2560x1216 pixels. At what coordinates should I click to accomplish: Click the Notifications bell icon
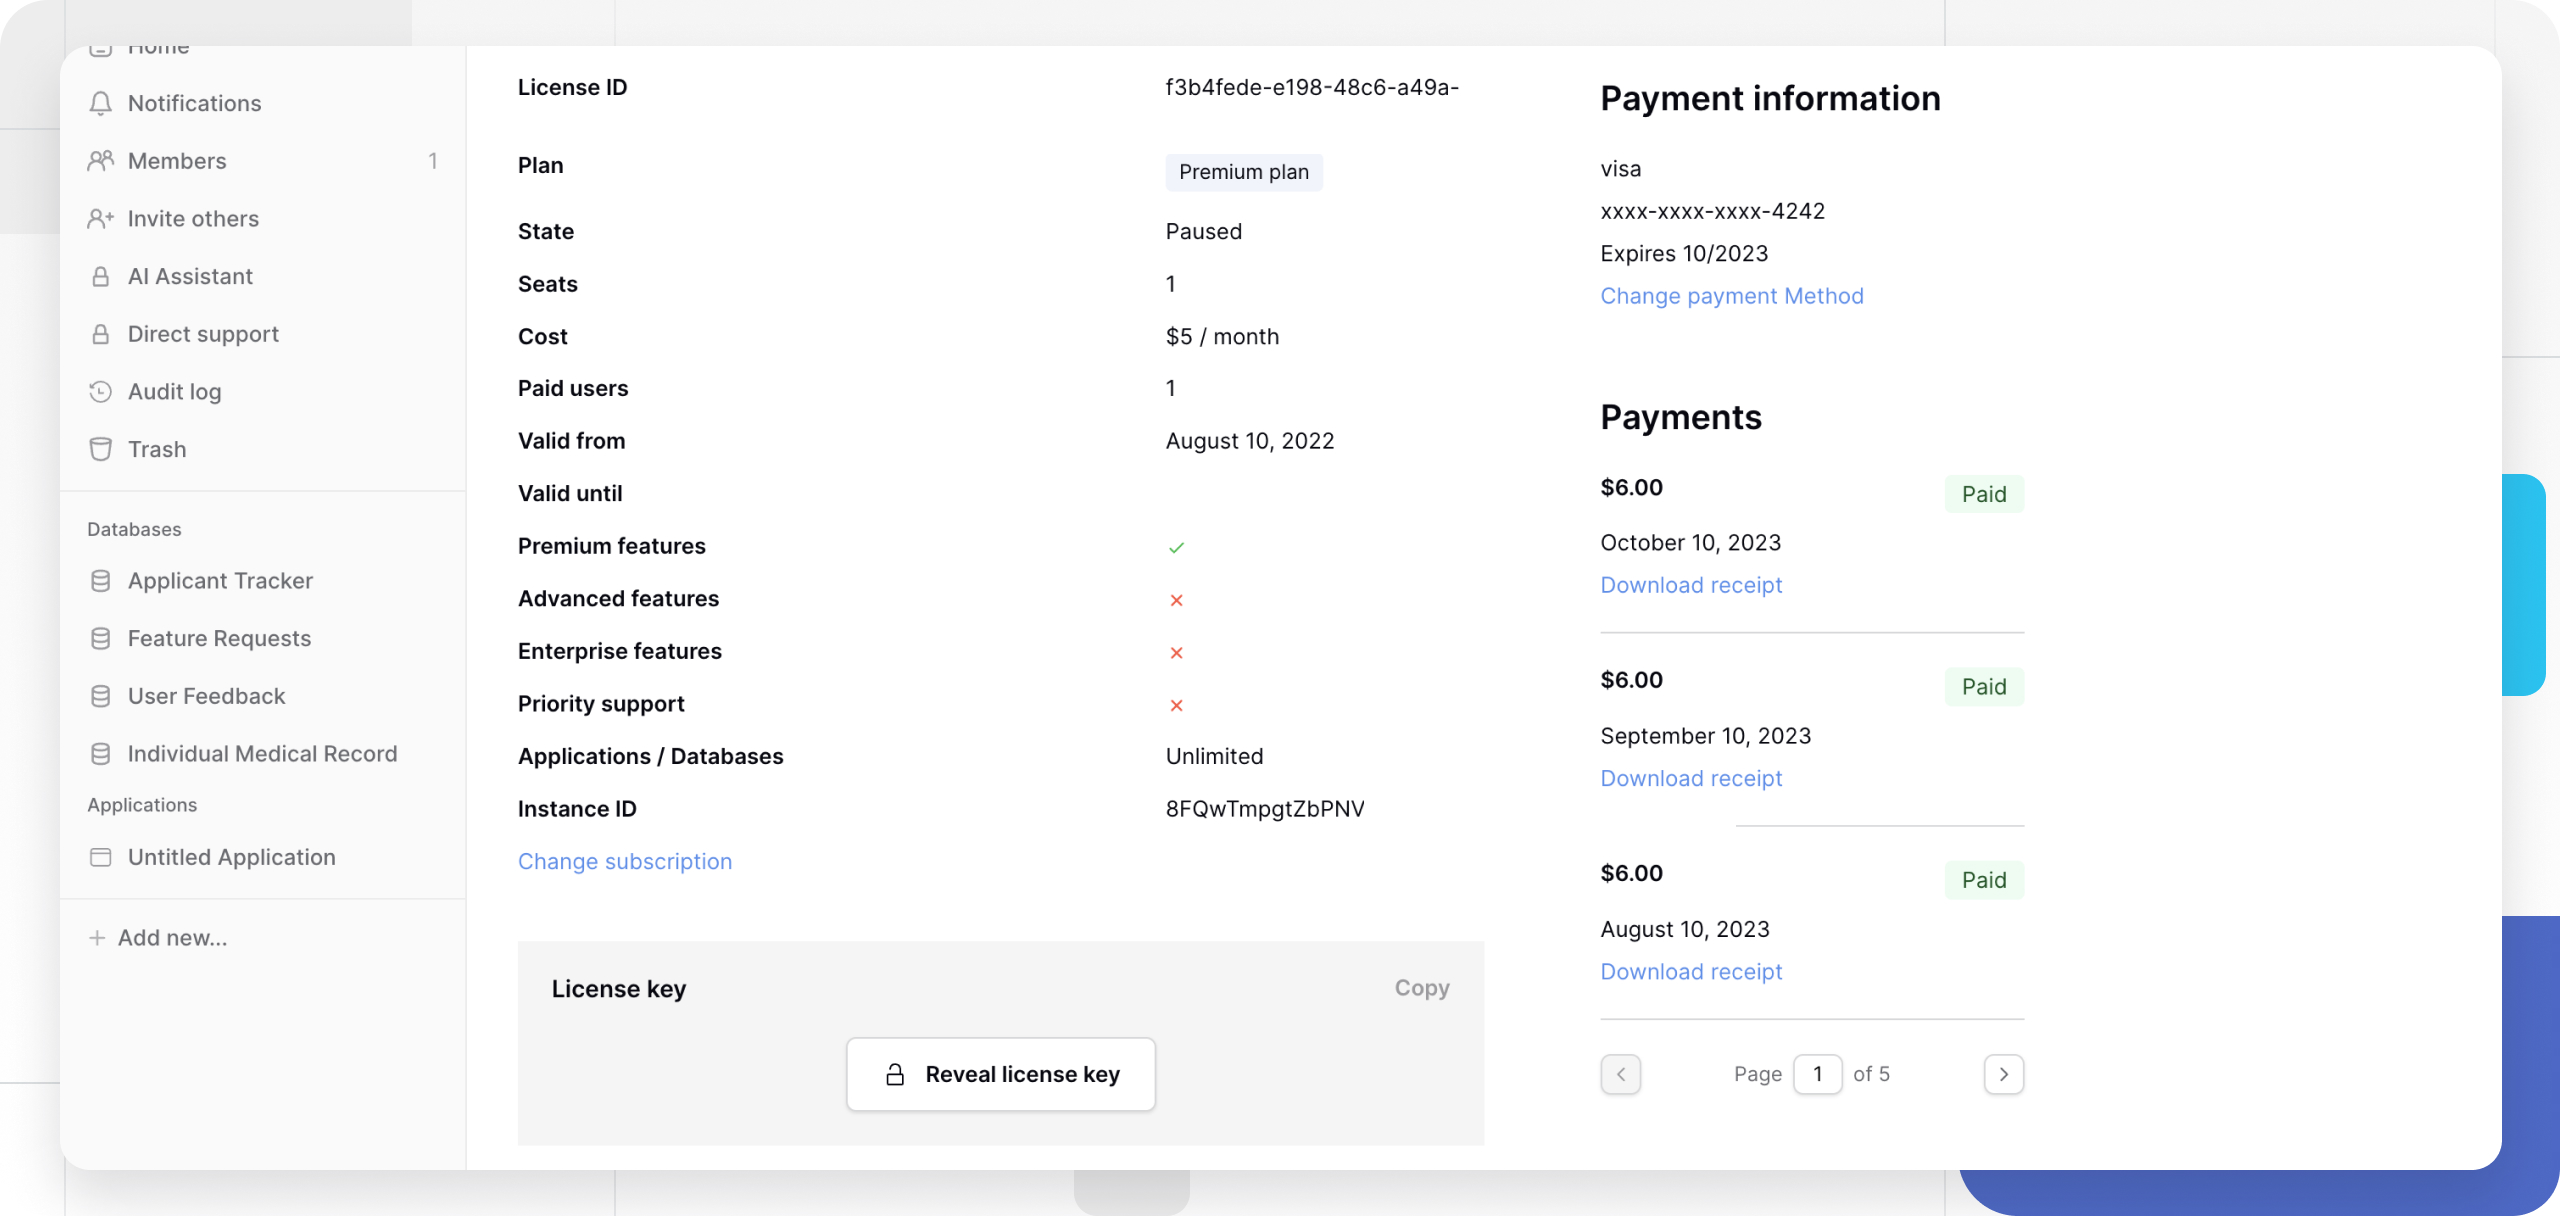coord(100,104)
